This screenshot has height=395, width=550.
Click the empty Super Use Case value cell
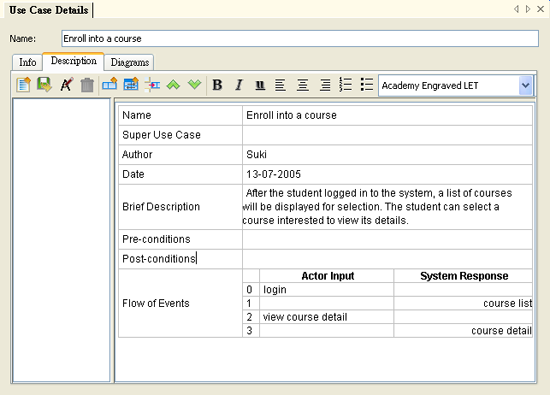coord(387,135)
